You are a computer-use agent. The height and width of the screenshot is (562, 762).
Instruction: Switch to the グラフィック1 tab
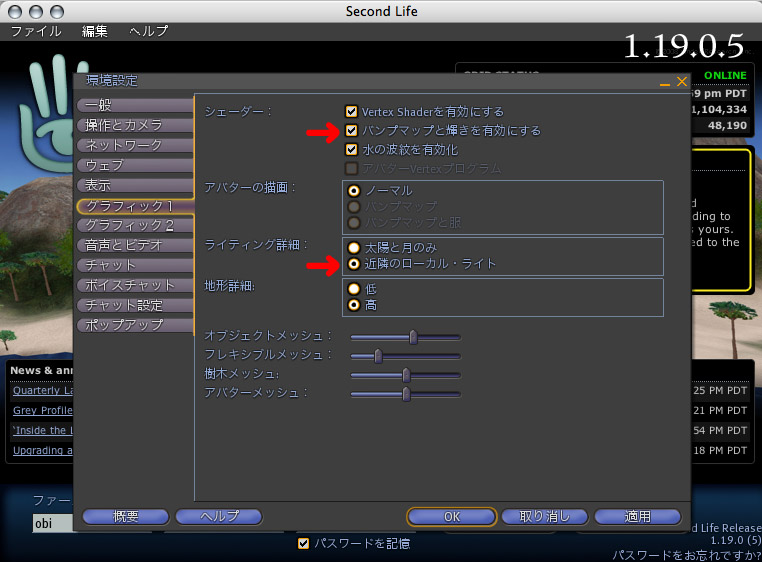[x=135, y=206]
